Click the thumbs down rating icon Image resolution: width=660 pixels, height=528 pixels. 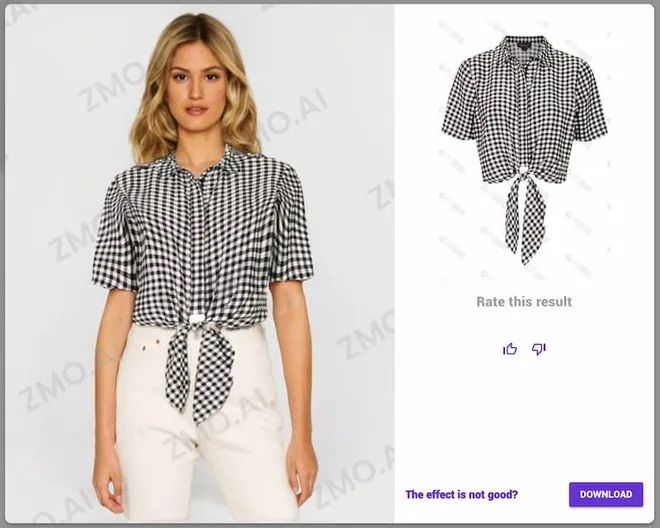[539, 349]
